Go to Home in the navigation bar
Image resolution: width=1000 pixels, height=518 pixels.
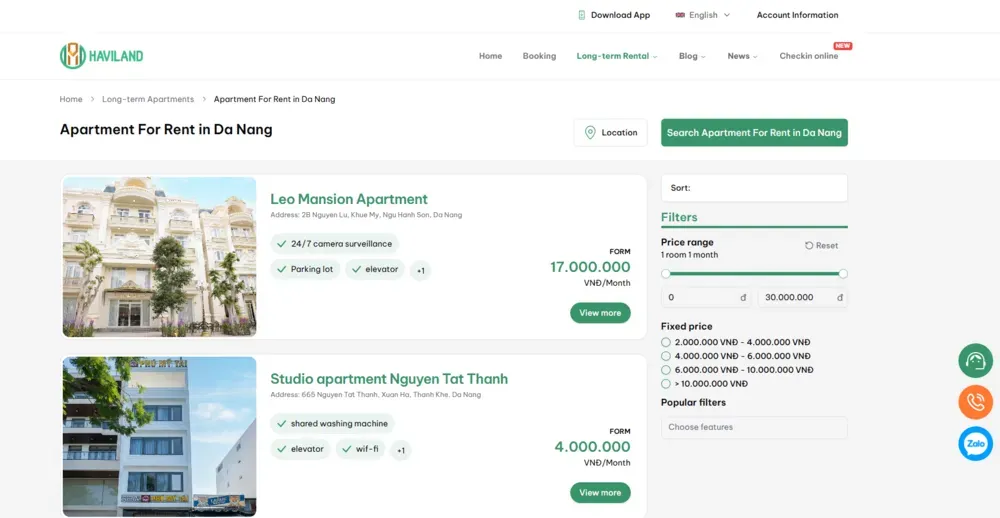pos(490,56)
